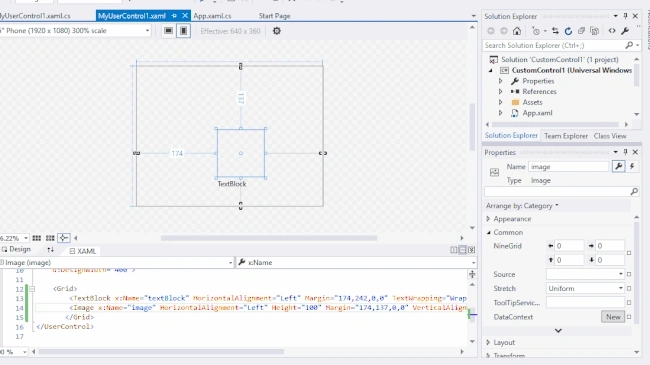650x365 pixels.
Task: Pin the Solution Explorer panel
Action: [625, 16]
